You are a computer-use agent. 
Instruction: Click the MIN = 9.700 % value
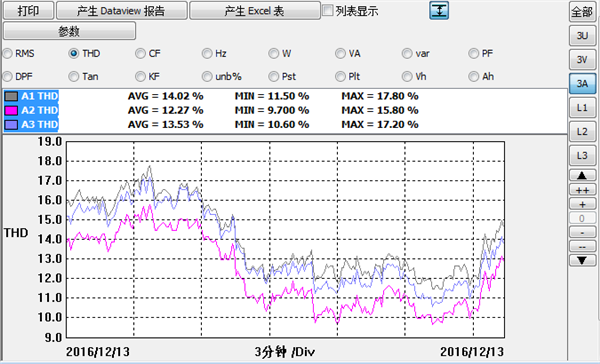click(x=272, y=111)
